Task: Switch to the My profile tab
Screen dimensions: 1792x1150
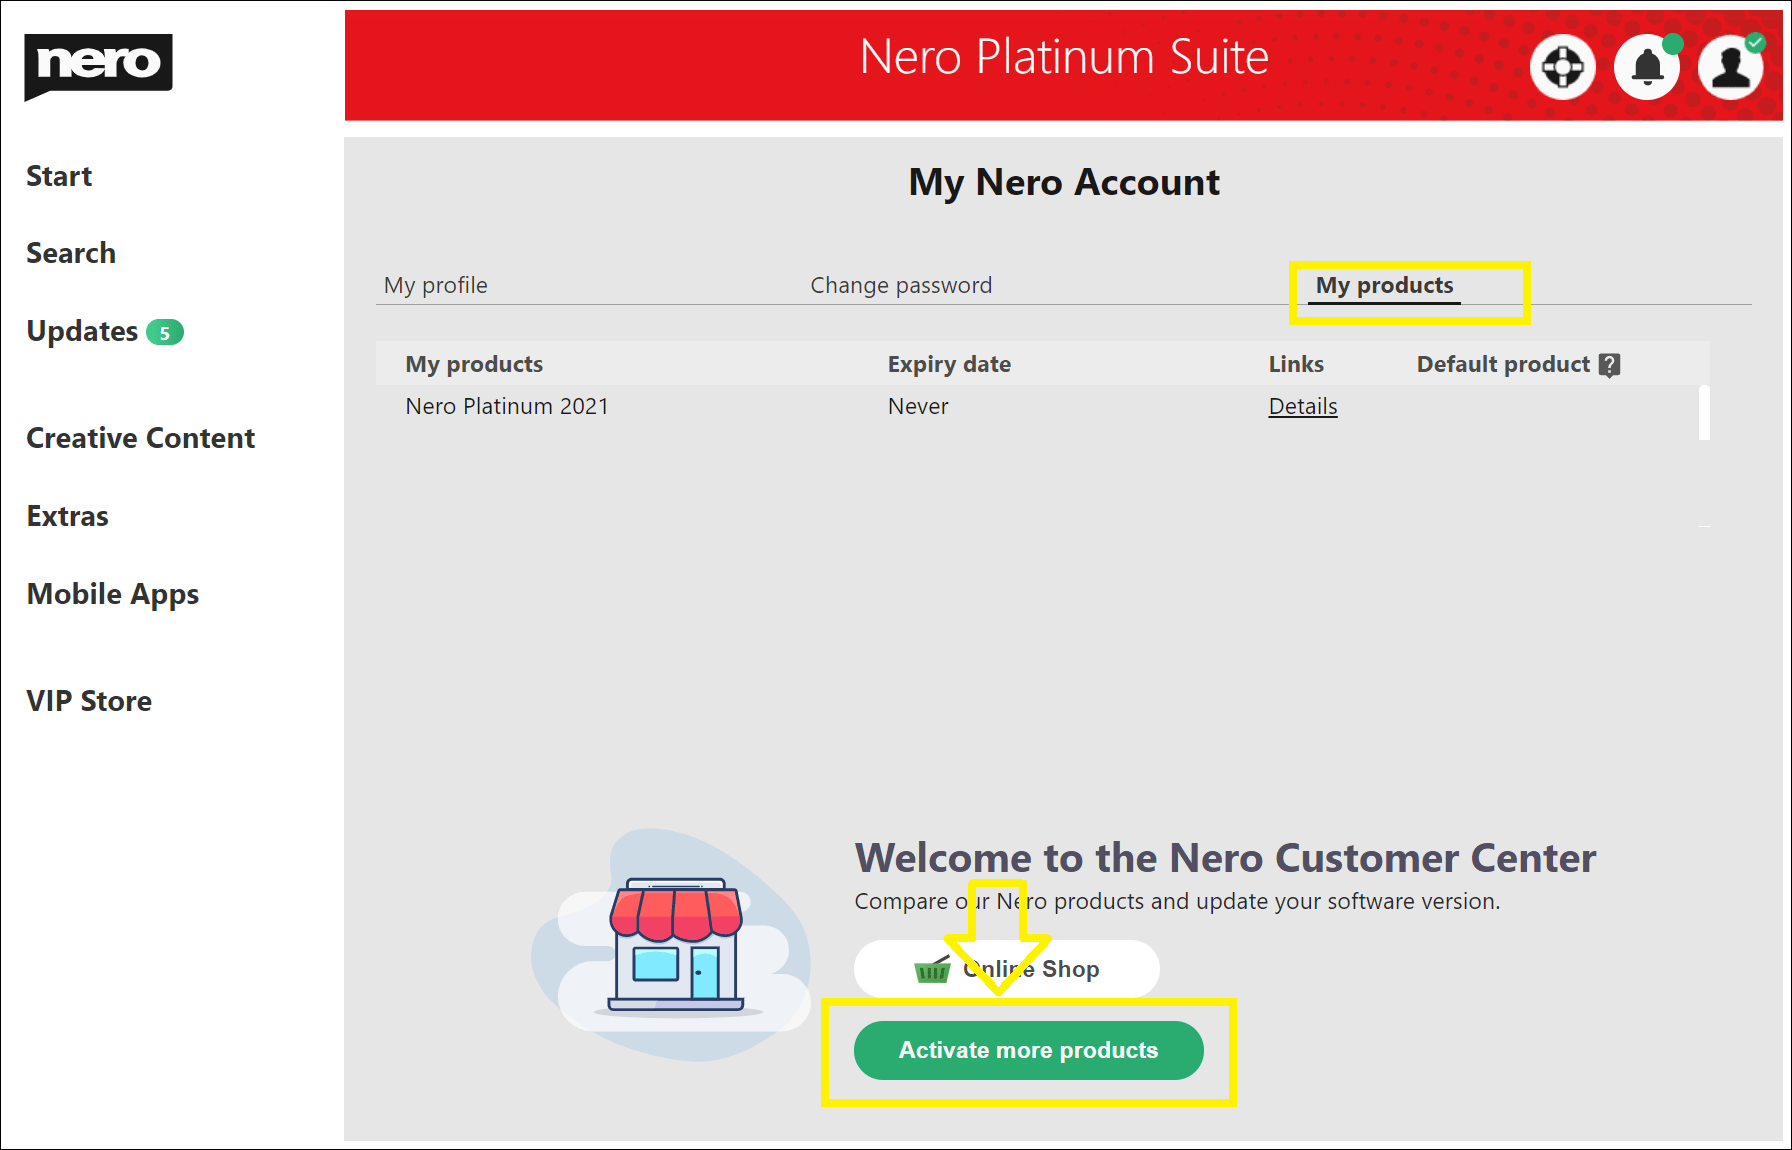Action: pyautogui.click(x=435, y=285)
